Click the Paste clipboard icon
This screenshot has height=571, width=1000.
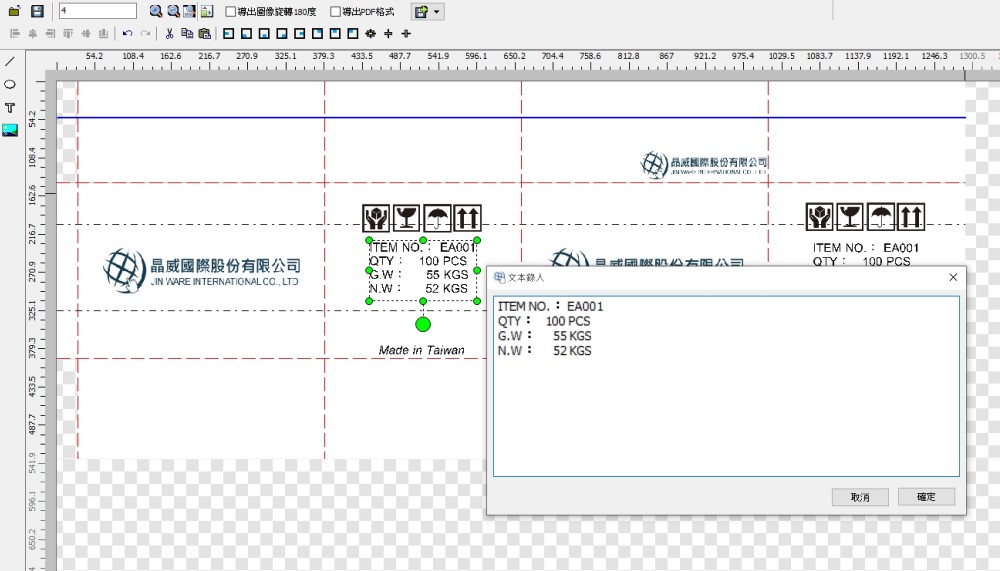(x=204, y=33)
